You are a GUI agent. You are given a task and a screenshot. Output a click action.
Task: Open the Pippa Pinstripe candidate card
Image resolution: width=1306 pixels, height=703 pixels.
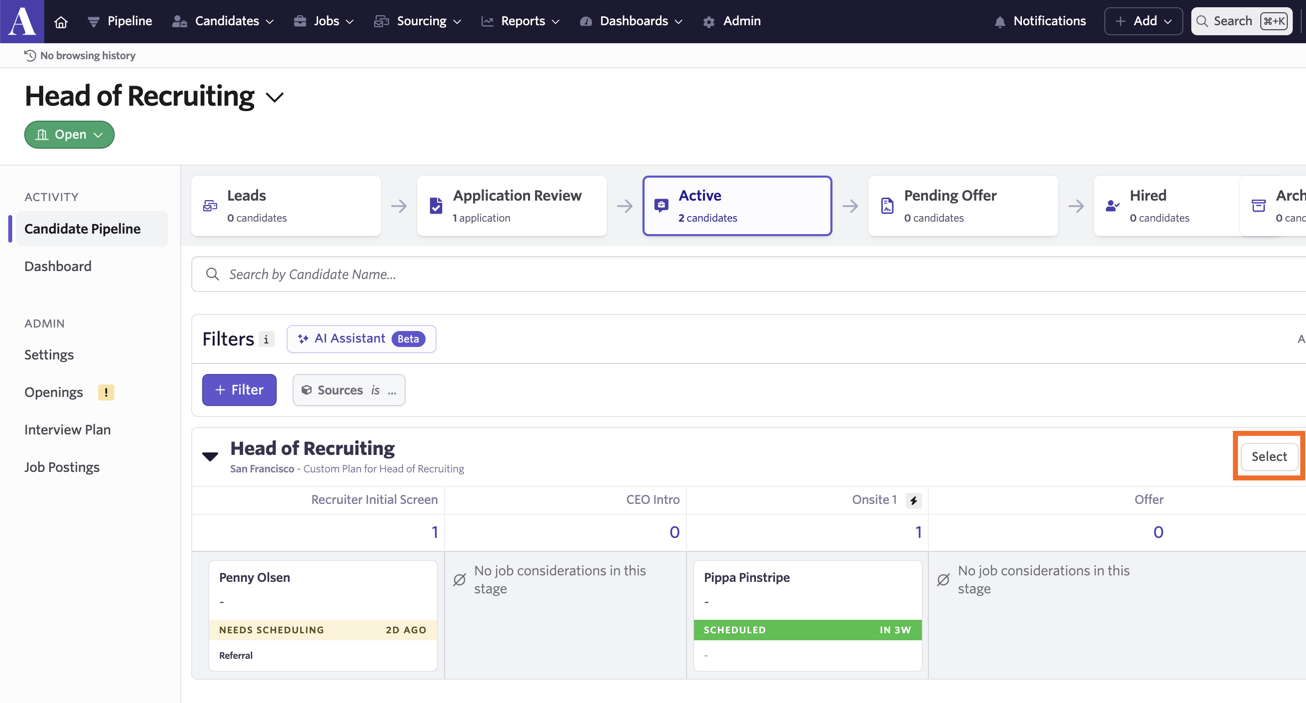click(808, 615)
